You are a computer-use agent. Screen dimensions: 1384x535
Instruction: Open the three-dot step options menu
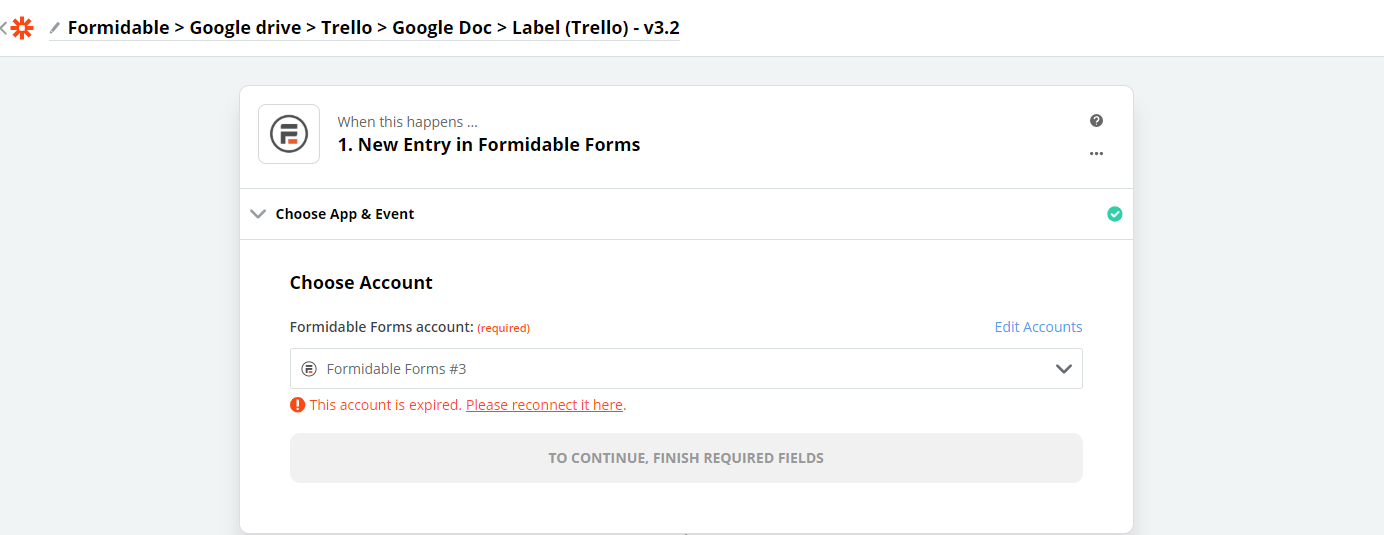point(1096,154)
